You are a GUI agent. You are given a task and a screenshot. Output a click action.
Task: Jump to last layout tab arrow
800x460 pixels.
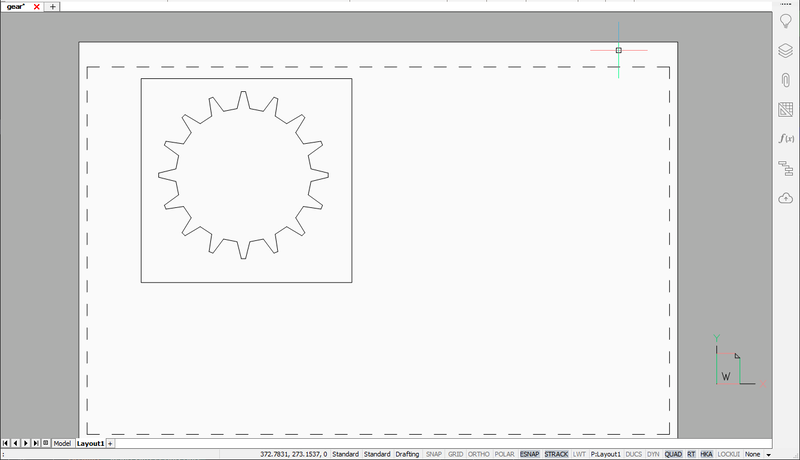tap(36, 443)
